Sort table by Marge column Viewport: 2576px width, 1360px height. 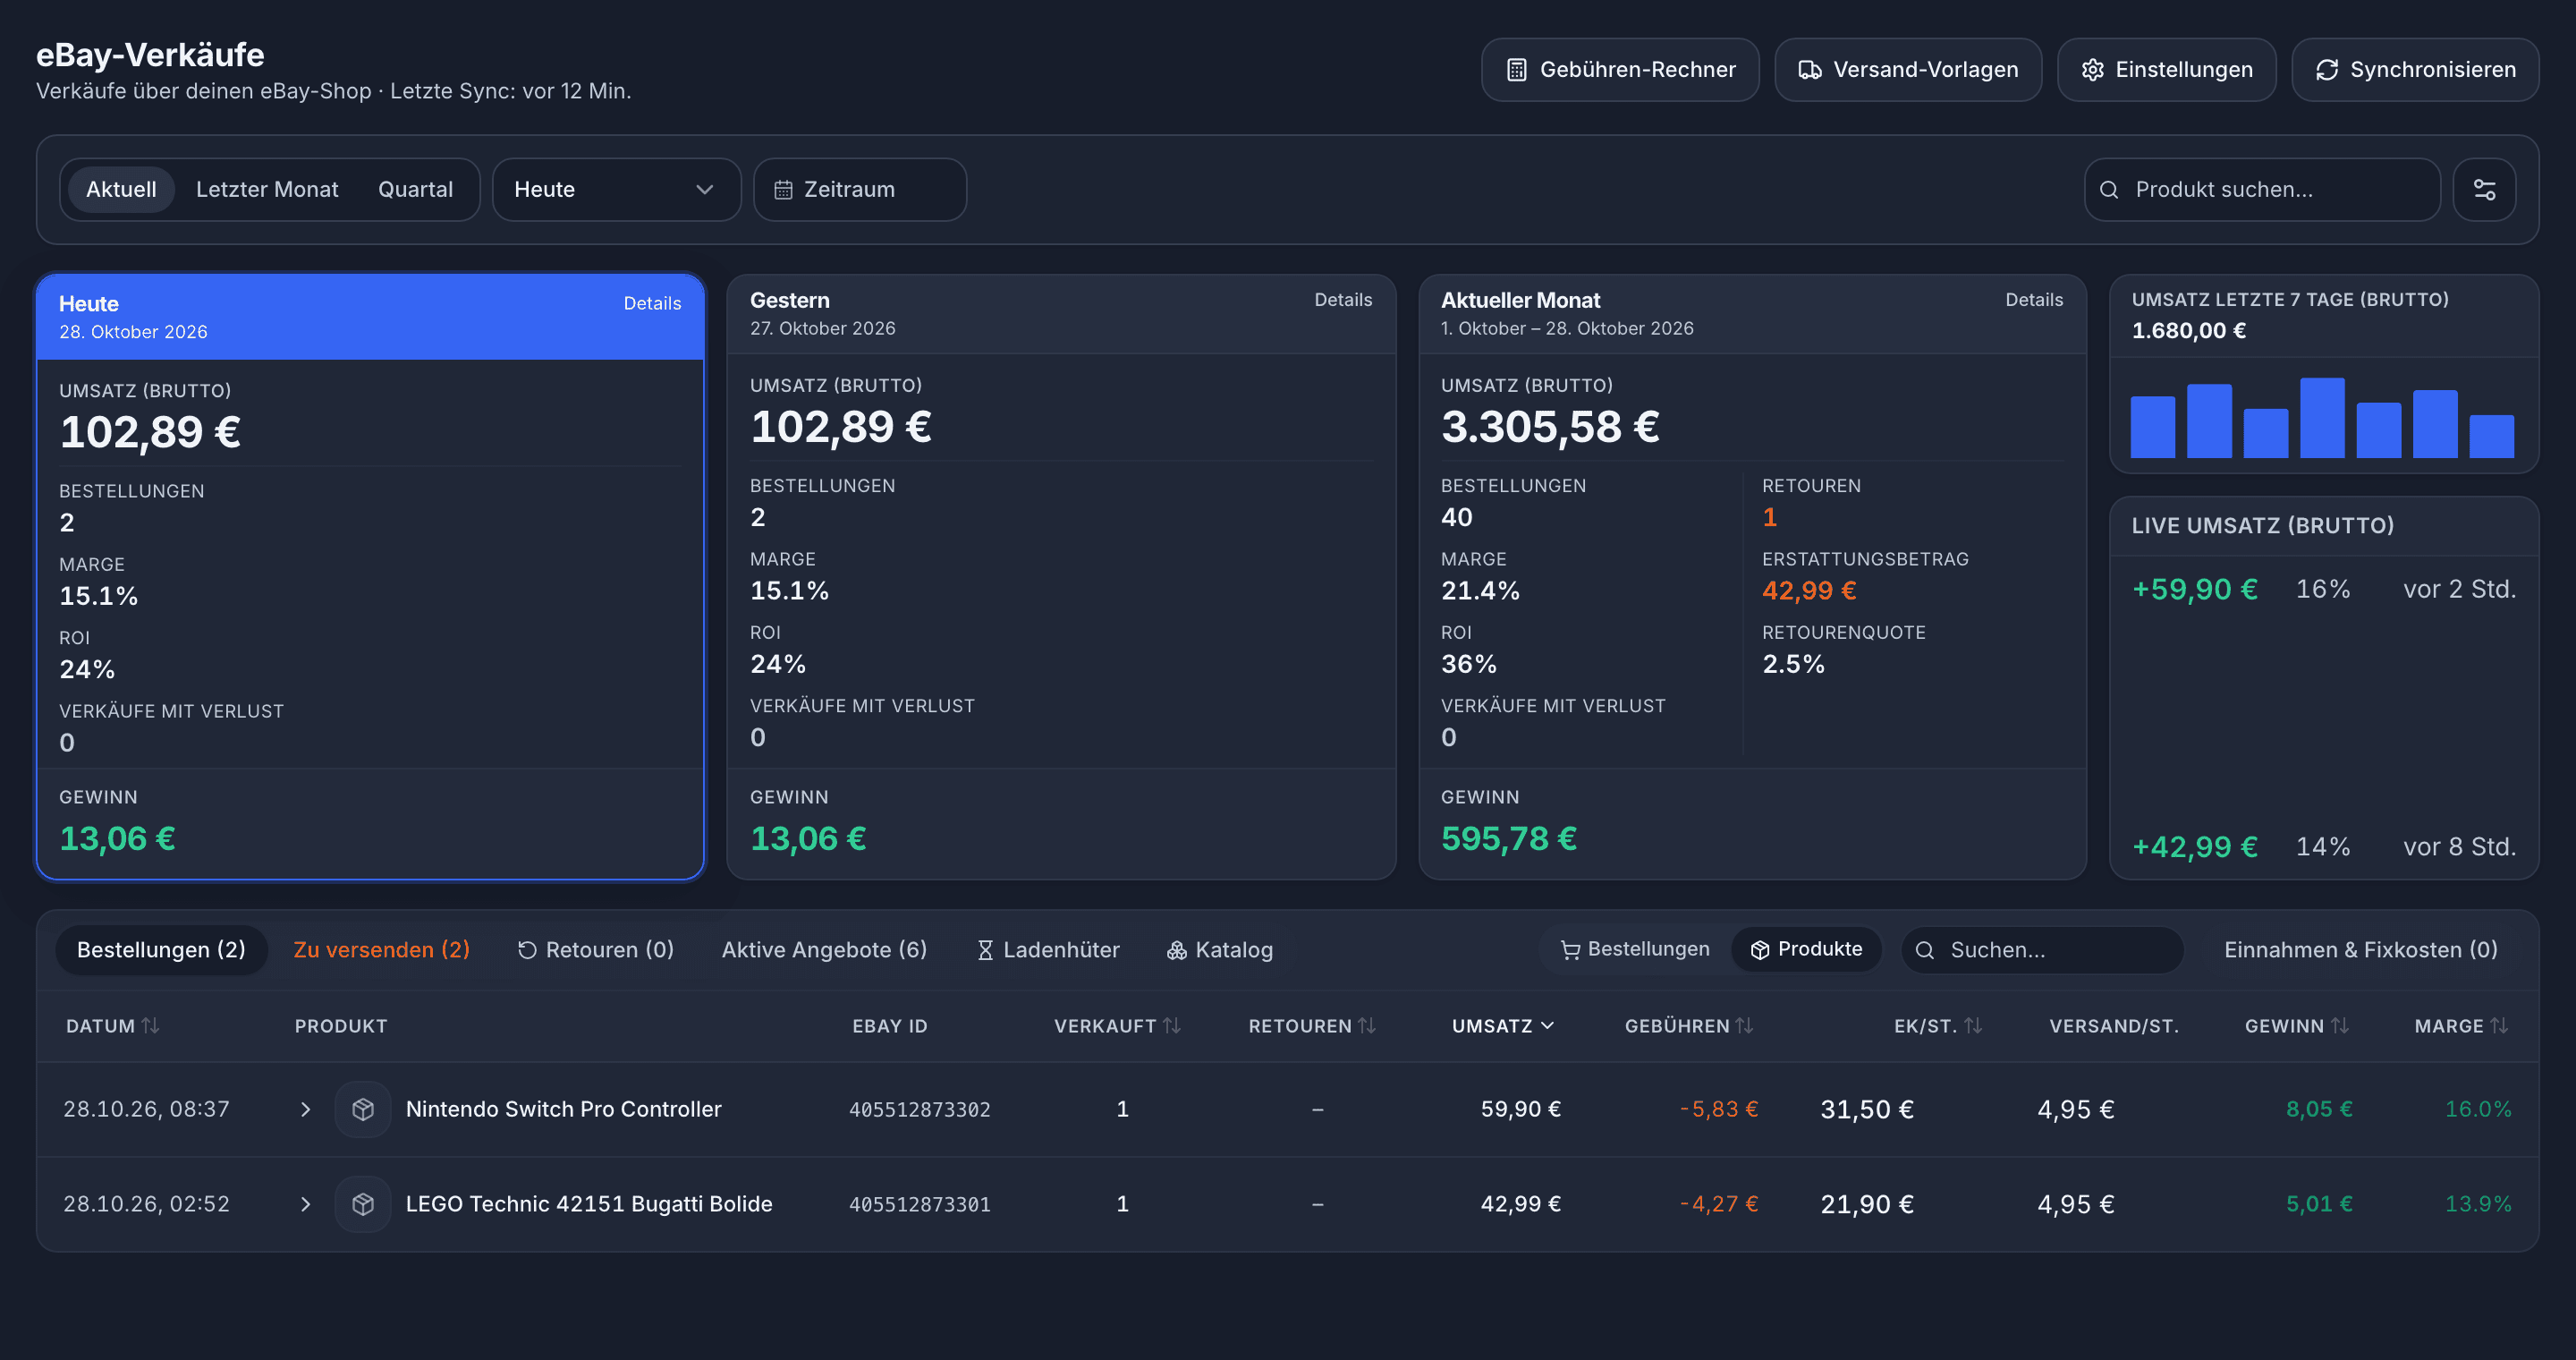pos(2461,1025)
